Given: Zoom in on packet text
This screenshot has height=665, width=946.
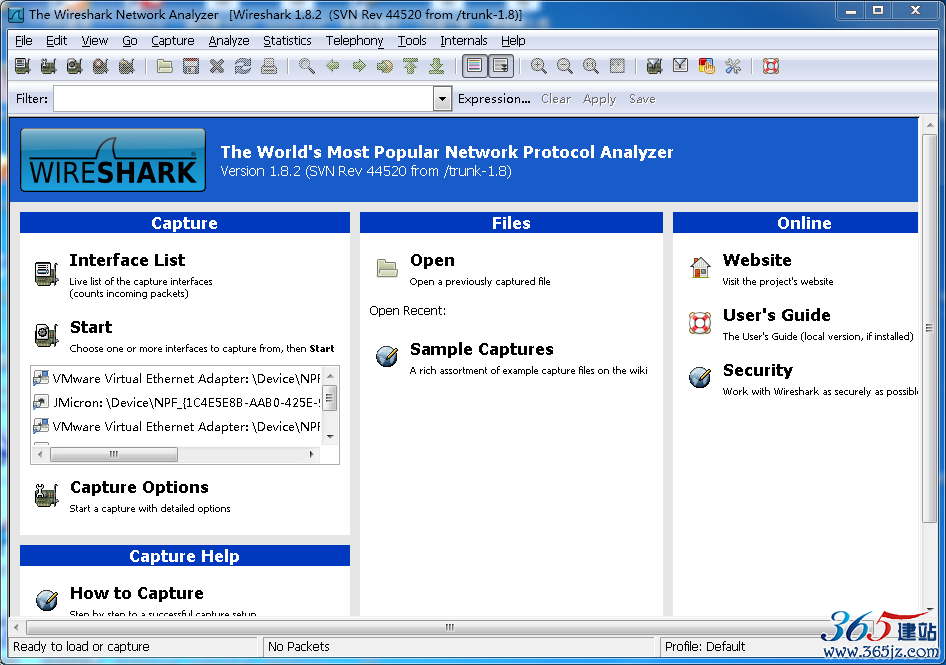Looking at the screenshot, I should coord(538,66).
